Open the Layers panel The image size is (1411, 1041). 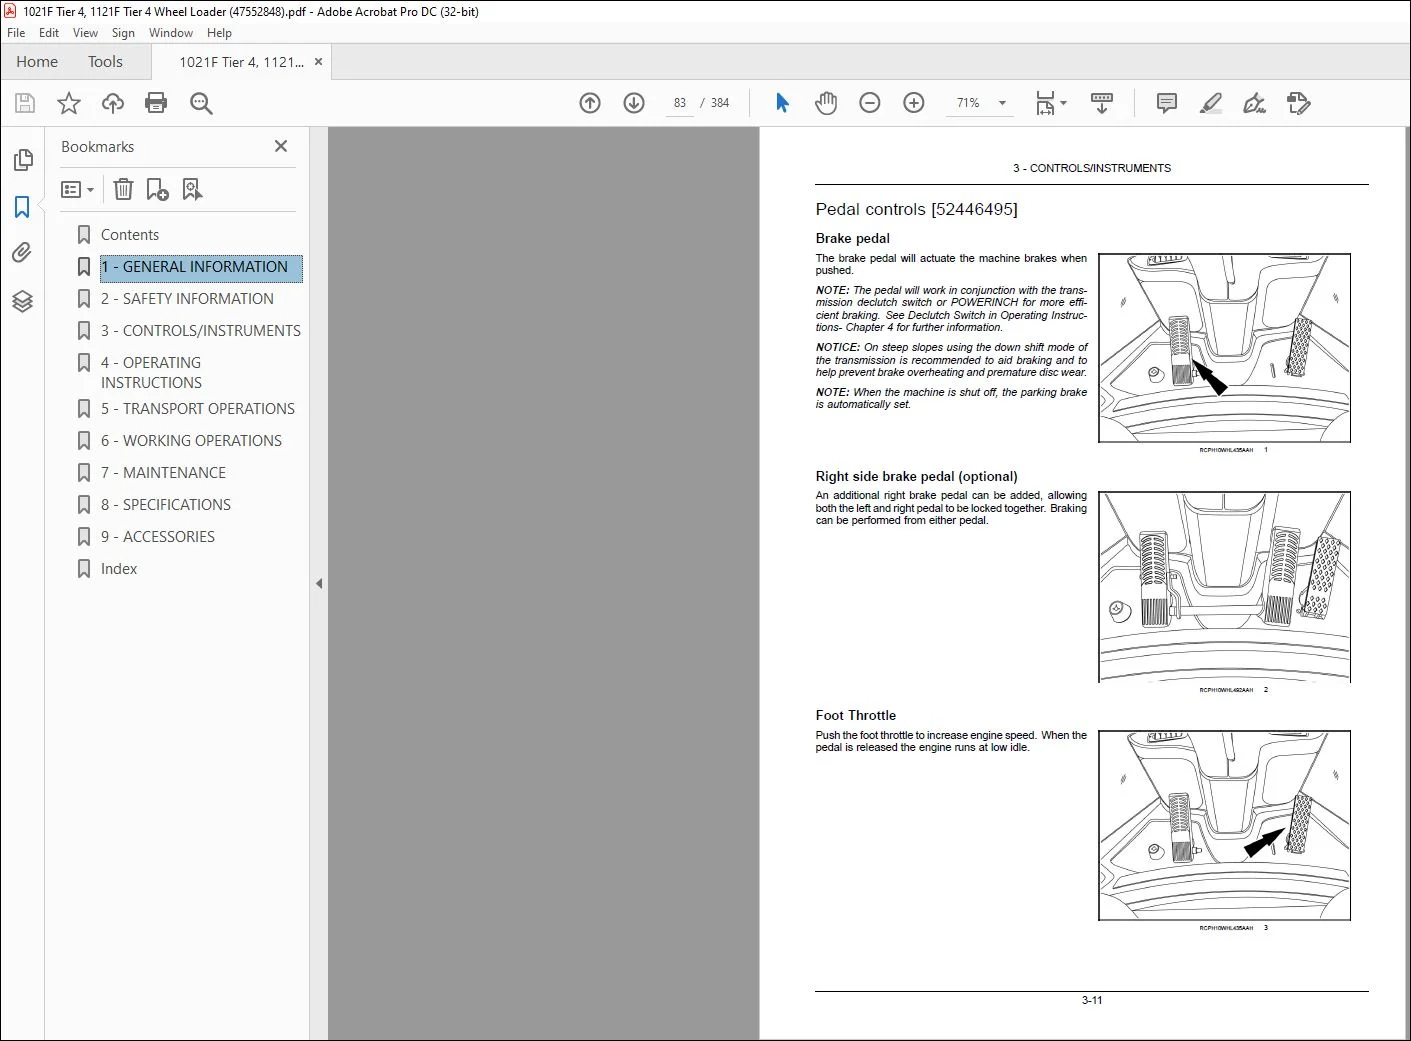pos(22,301)
